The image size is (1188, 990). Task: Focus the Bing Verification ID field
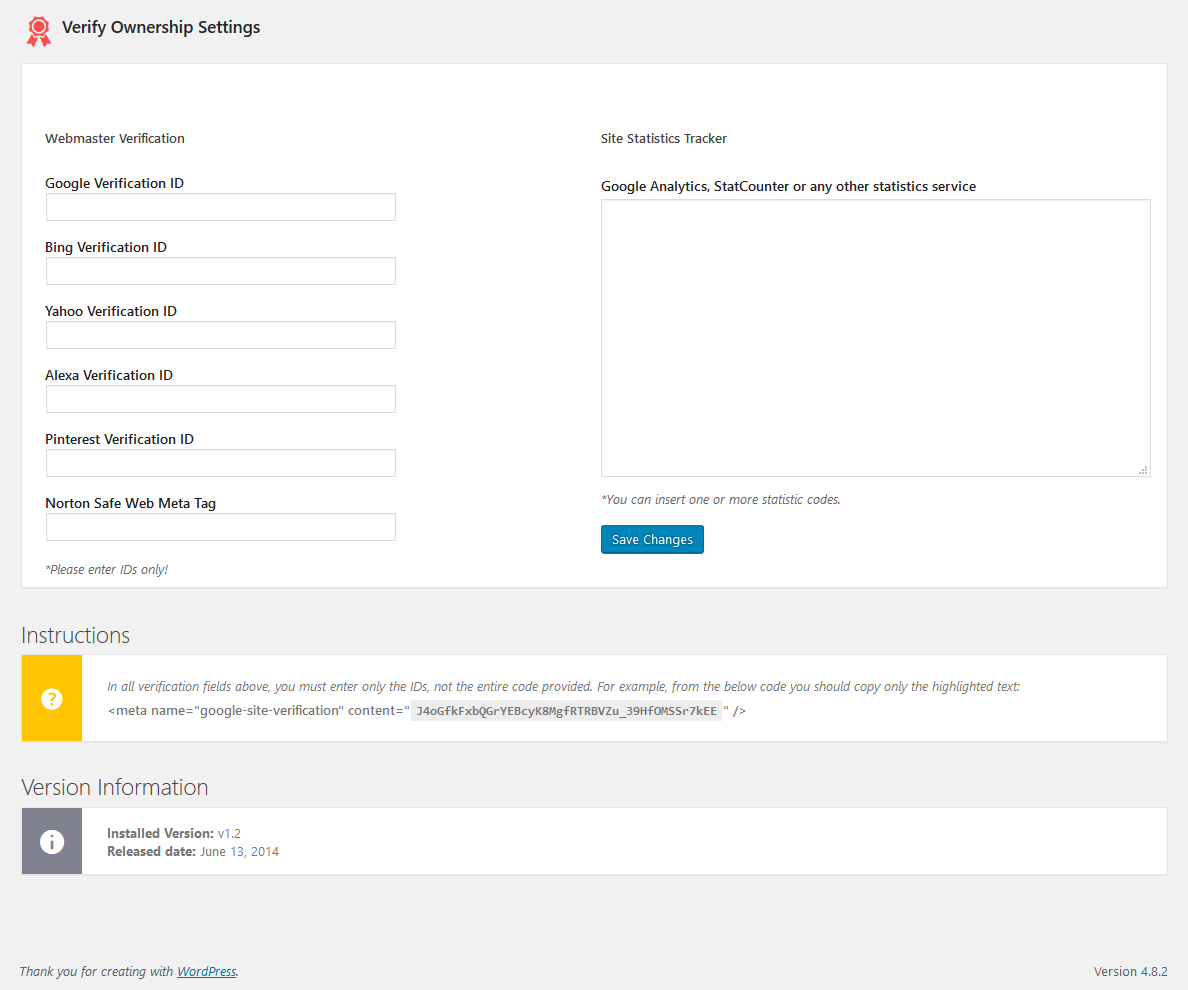[x=220, y=271]
